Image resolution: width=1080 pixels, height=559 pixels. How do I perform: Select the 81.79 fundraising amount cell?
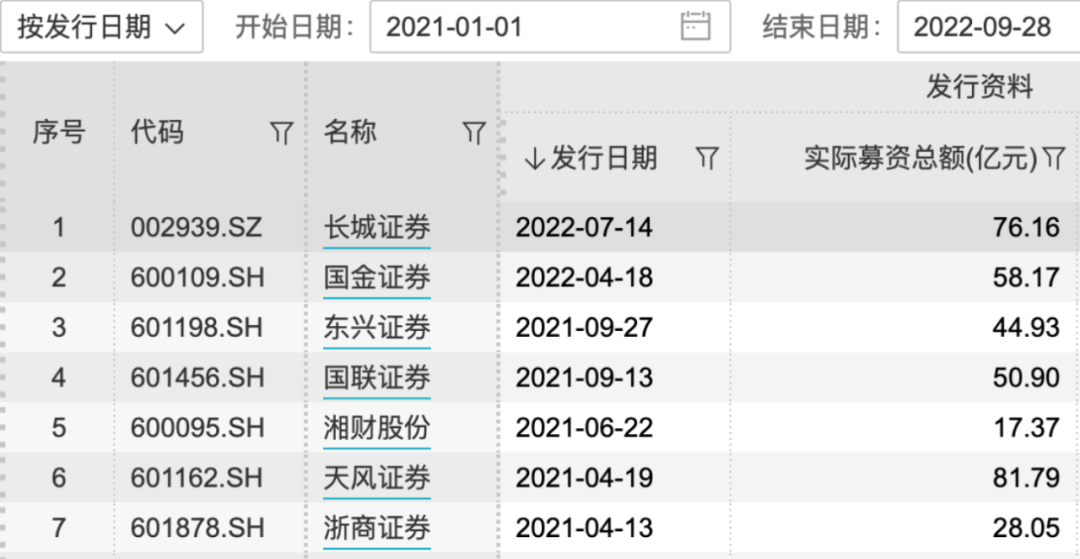[x=1025, y=478]
